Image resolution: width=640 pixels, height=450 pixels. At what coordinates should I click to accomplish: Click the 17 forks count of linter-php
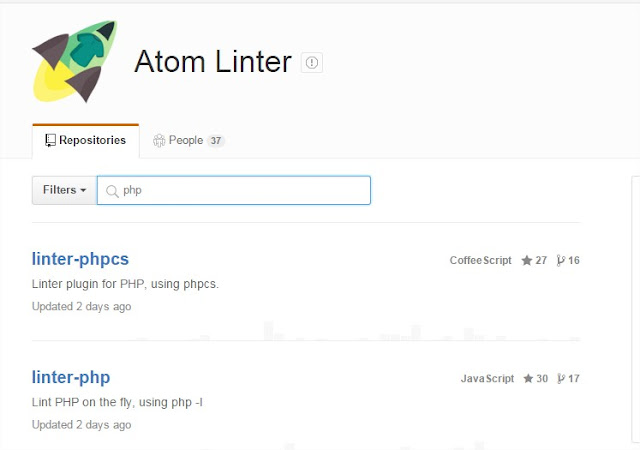[x=574, y=379]
